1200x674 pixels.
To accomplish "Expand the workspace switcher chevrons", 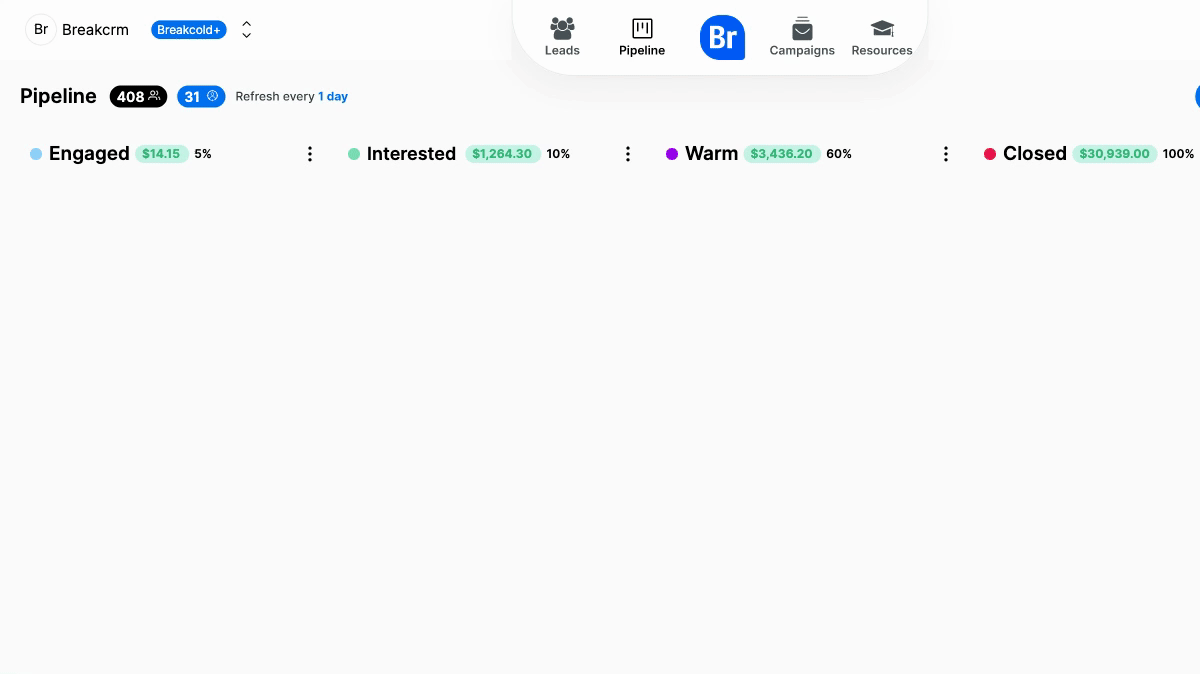I will (x=247, y=30).
